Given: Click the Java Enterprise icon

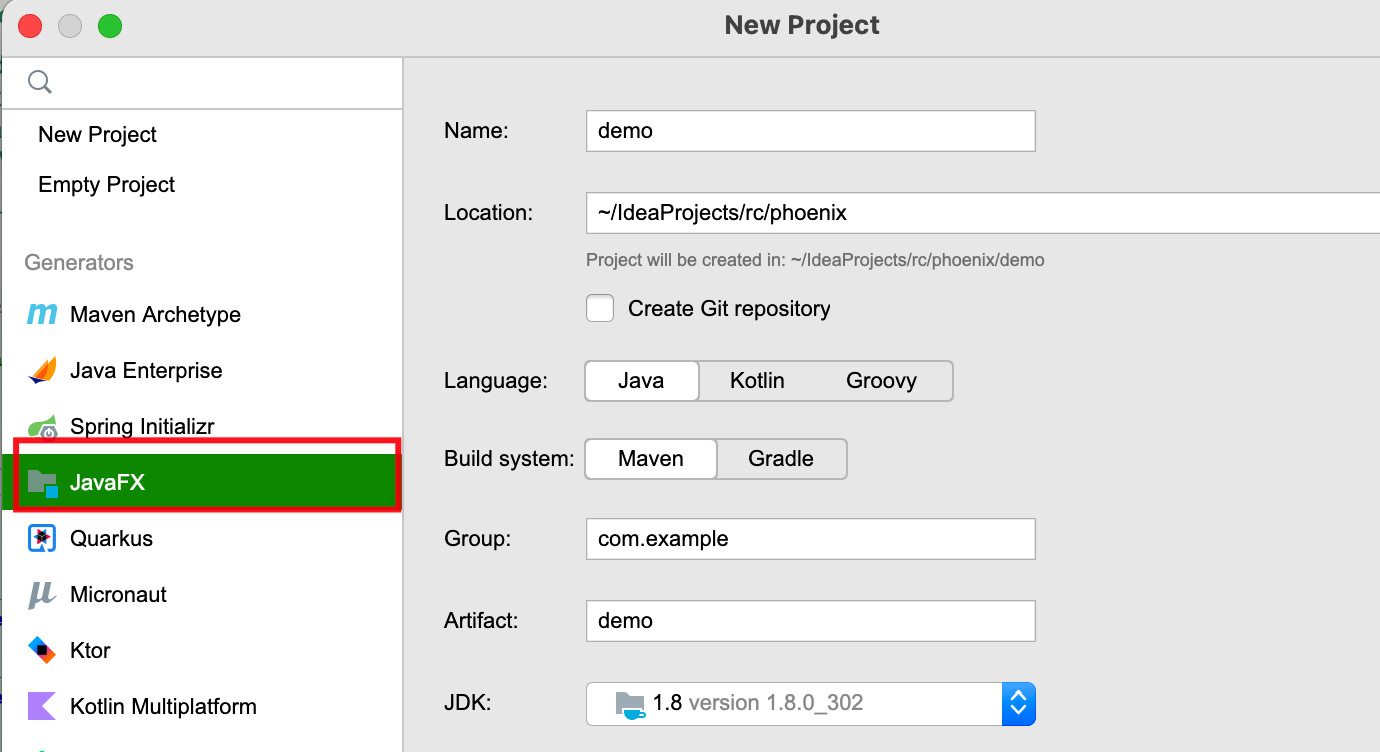Looking at the screenshot, I should point(42,370).
